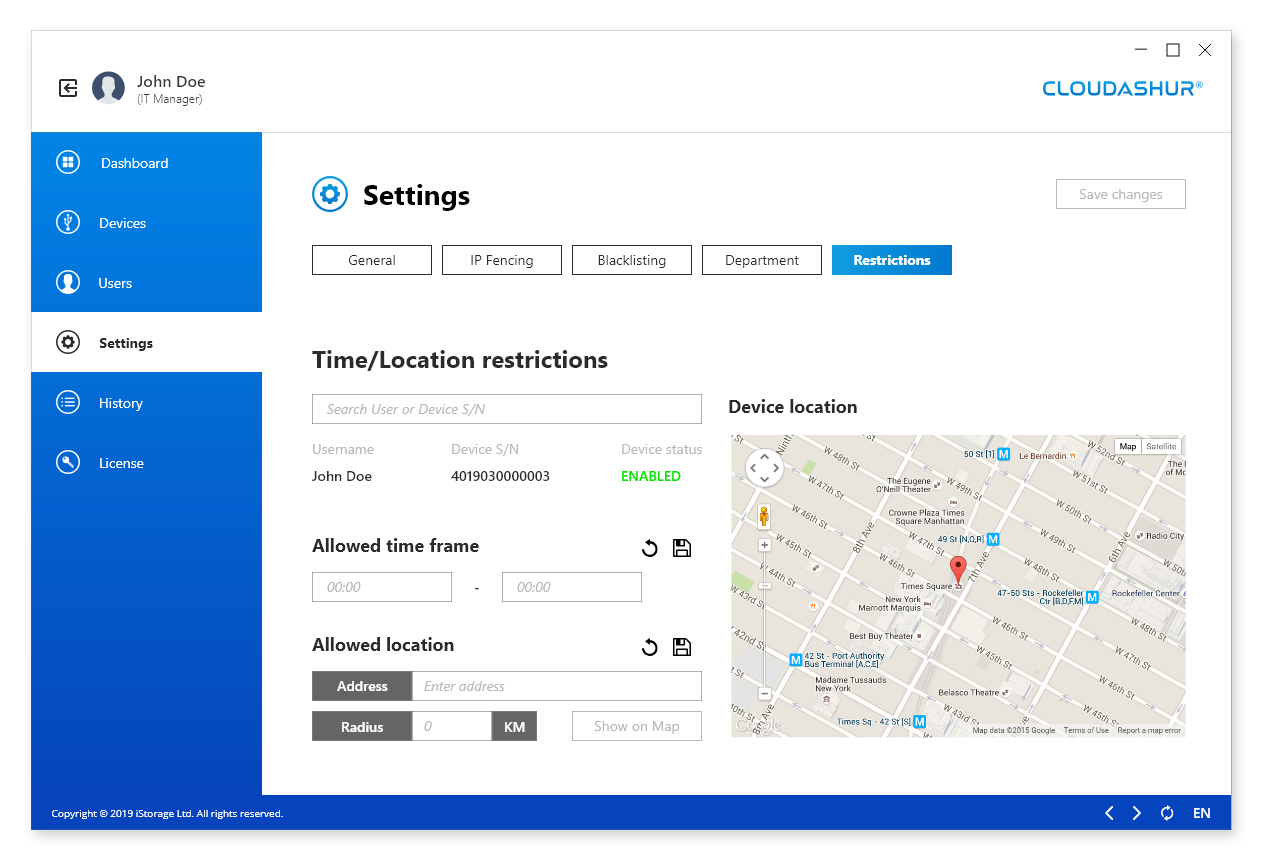1267x863 pixels.
Task: Go back using footer left arrow
Action: point(1109,813)
